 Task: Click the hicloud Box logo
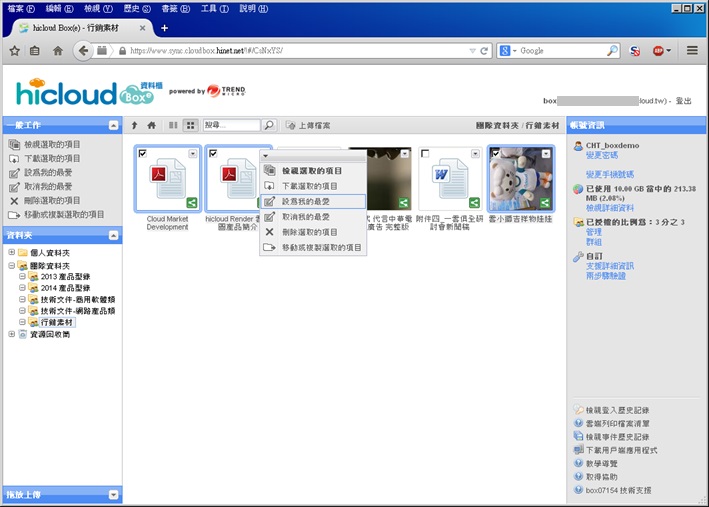[x=89, y=92]
